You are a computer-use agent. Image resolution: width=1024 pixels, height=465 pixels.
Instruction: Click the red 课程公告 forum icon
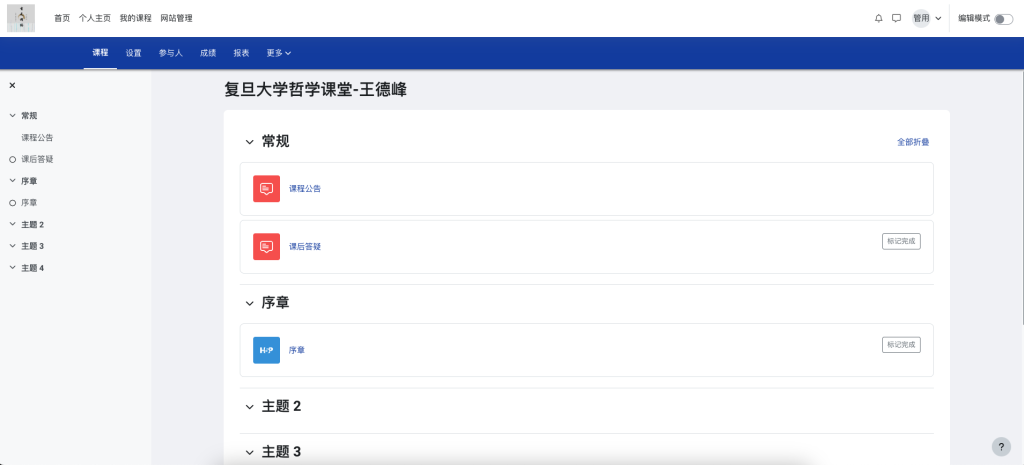pyautogui.click(x=266, y=189)
